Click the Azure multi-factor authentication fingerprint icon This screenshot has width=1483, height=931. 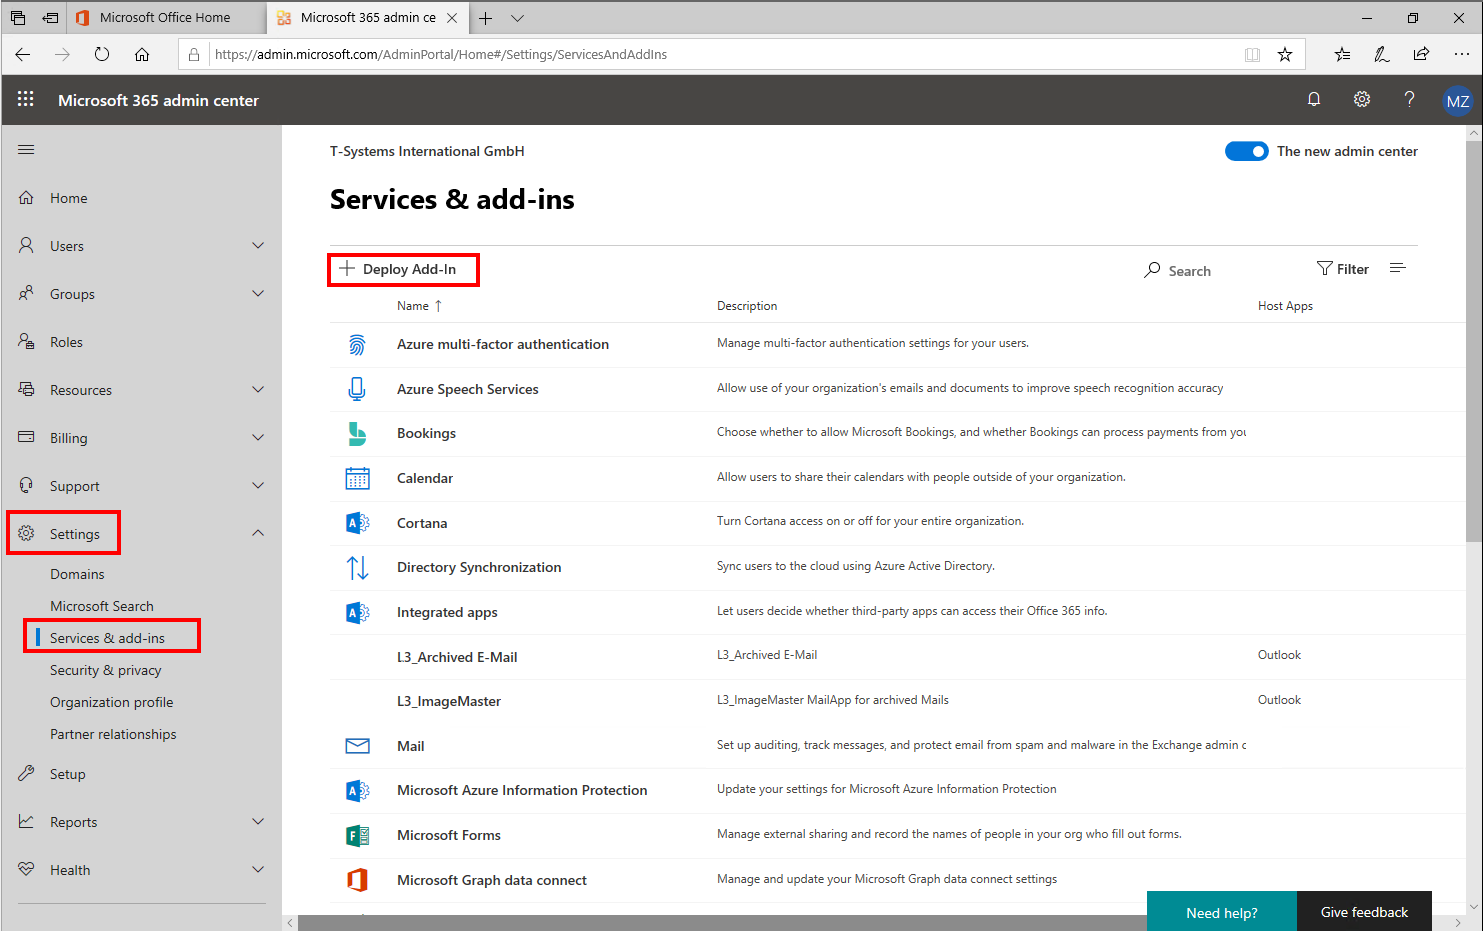(357, 345)
